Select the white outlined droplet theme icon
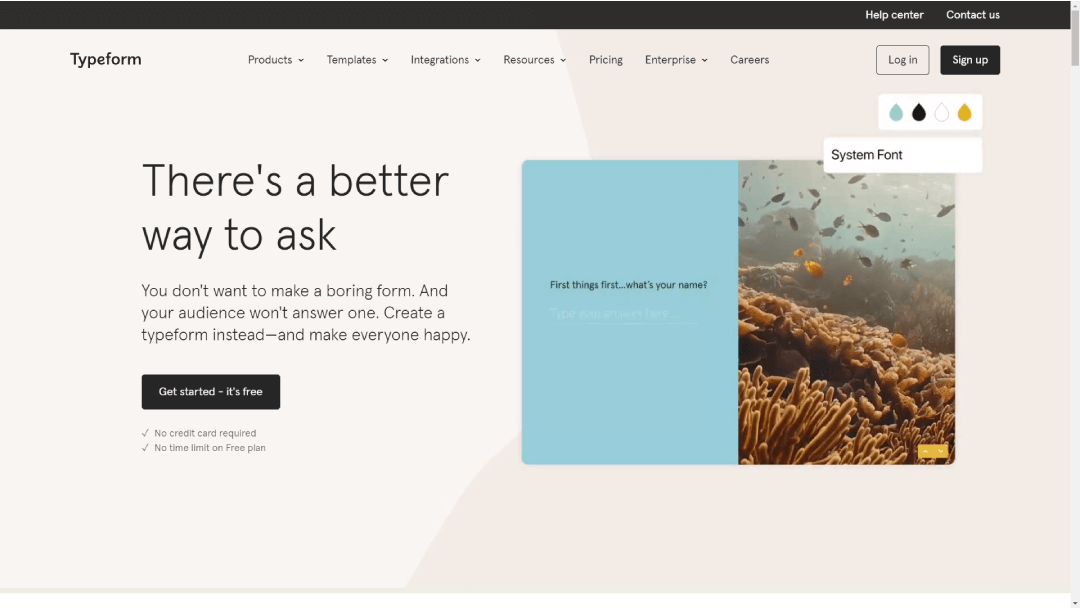 (x=941, y=112)
